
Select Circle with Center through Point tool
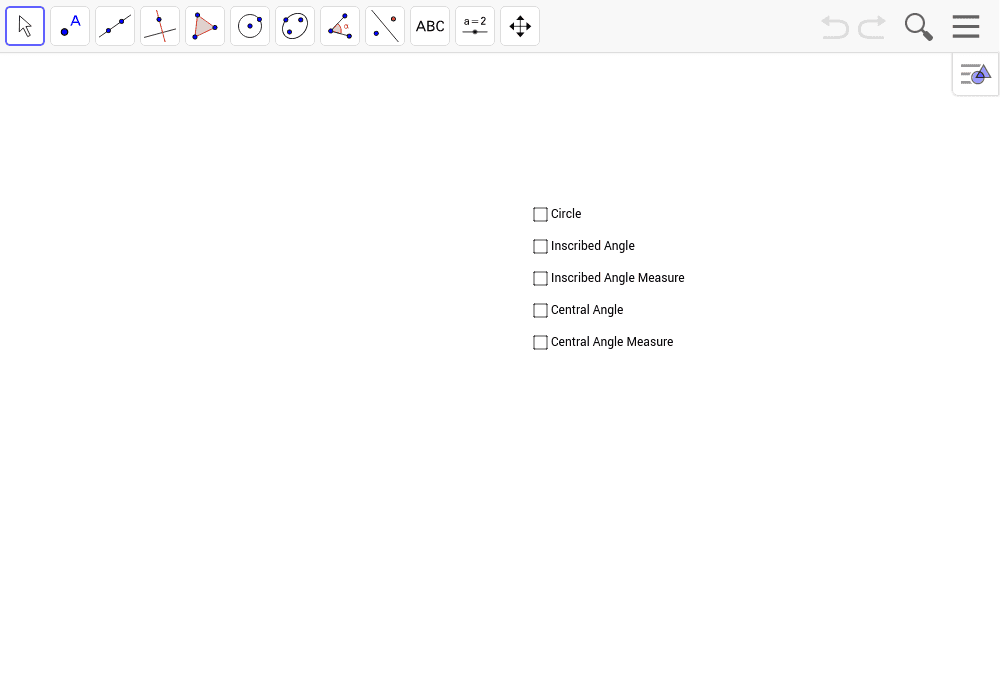[250, 26]
